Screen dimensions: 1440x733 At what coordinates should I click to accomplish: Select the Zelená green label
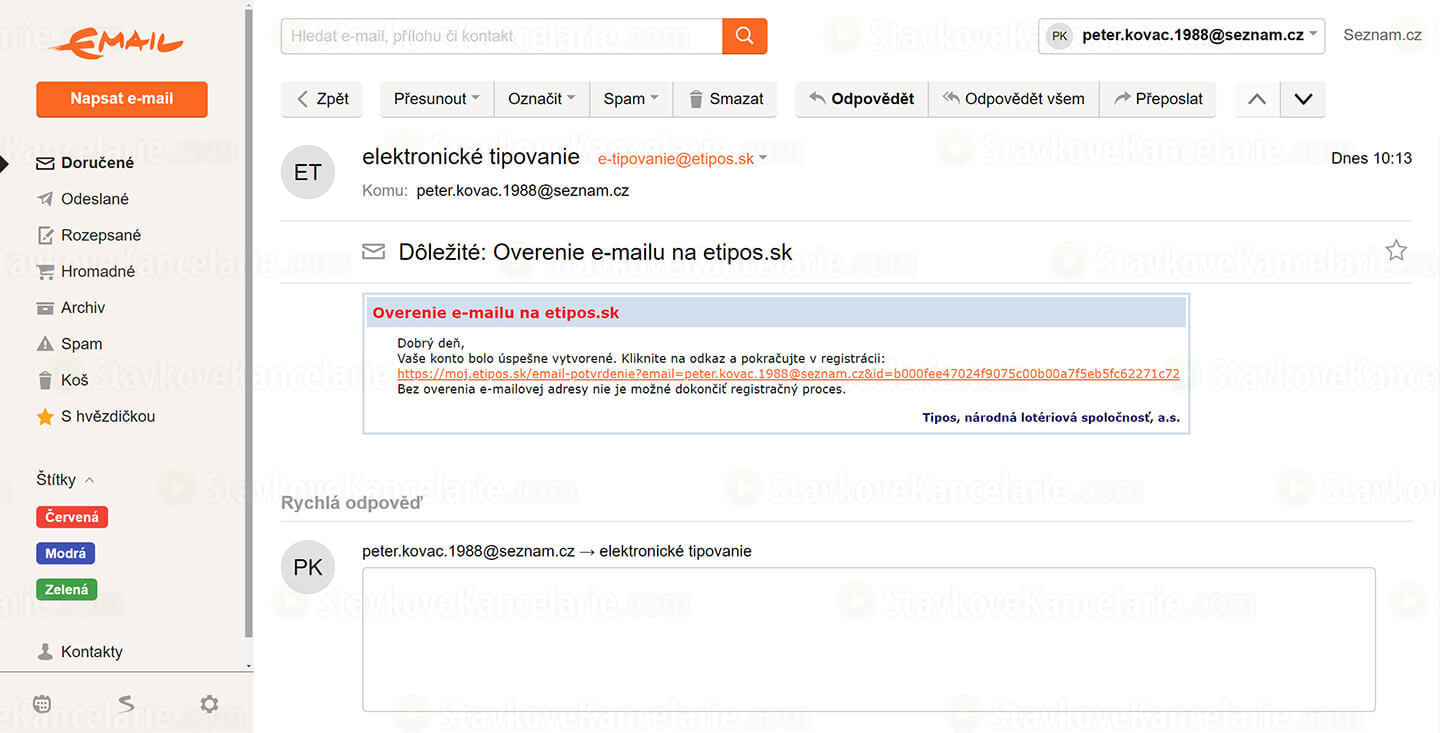pos(67,589)
